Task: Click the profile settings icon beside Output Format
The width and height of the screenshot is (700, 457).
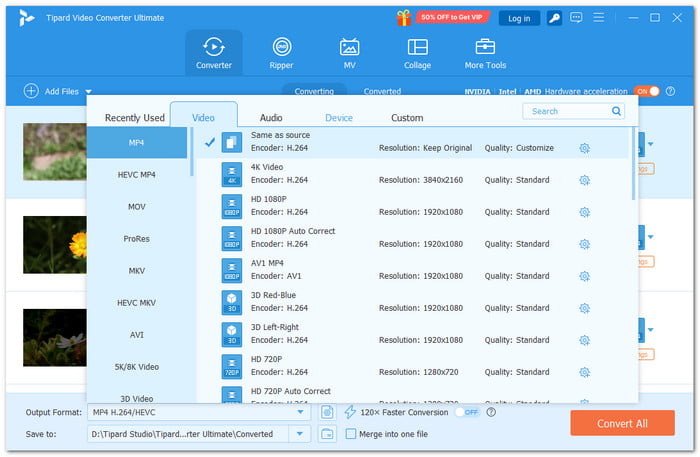Action: pos(327,412)
